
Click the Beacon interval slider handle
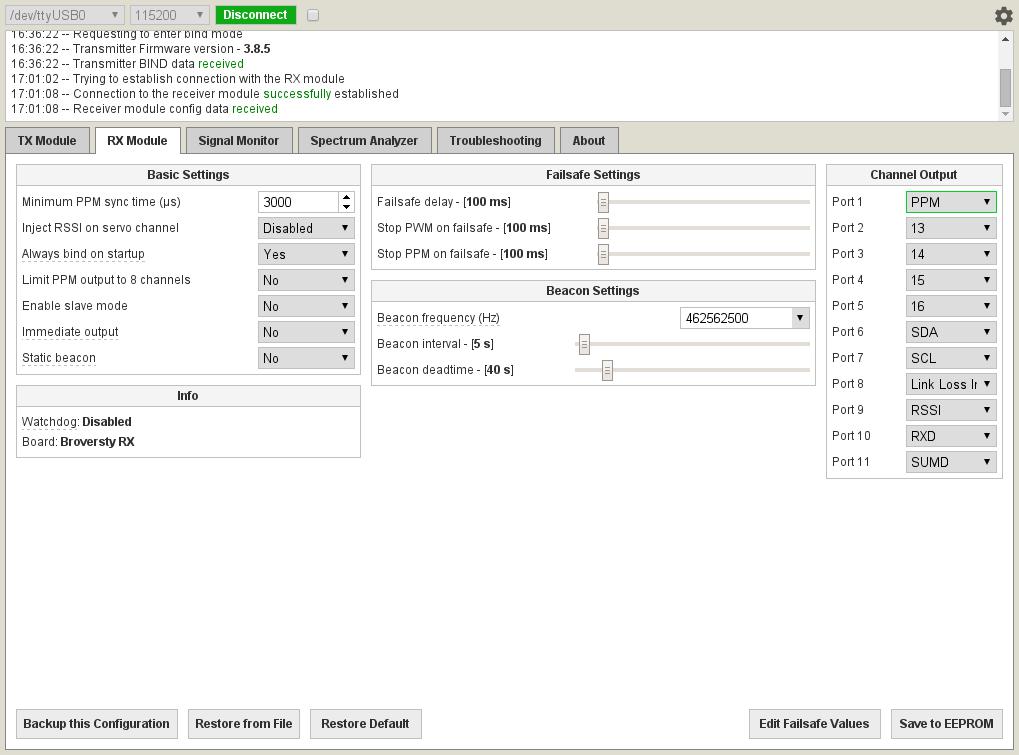584,344
